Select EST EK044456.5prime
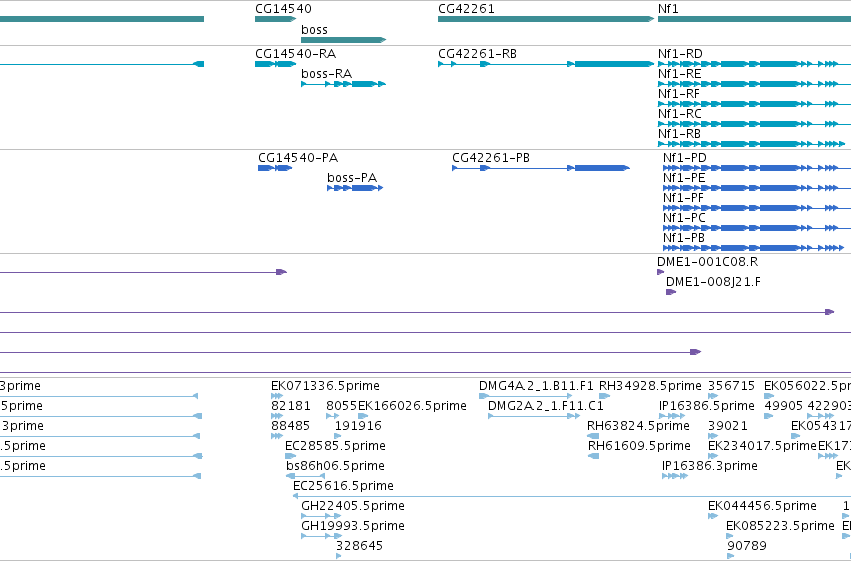The image size is (851, 561). [x=713, y=517]
